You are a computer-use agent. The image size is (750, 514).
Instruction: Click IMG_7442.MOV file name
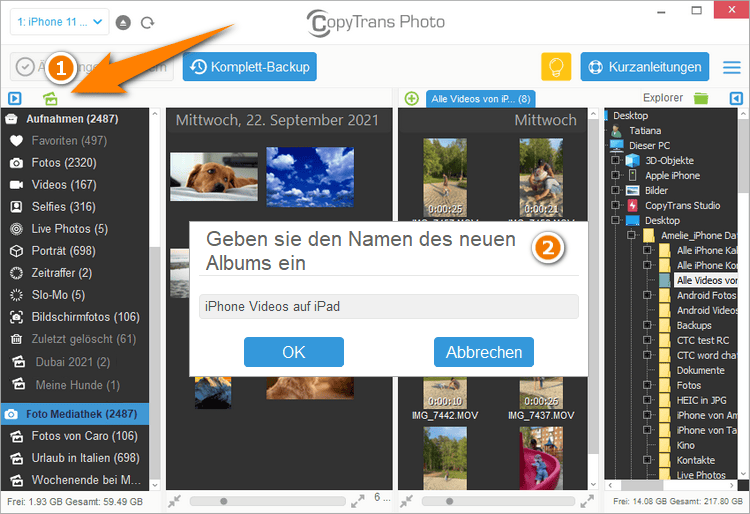tap(445, 416)
